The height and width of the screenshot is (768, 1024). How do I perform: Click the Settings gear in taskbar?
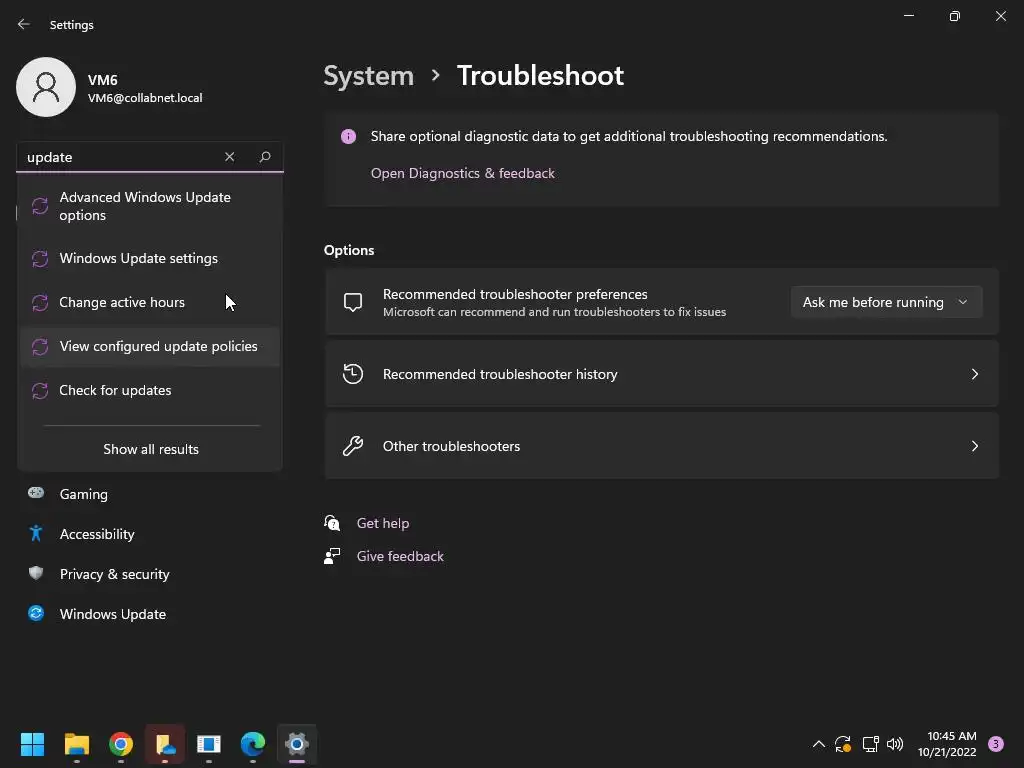[x=296, y=744]
